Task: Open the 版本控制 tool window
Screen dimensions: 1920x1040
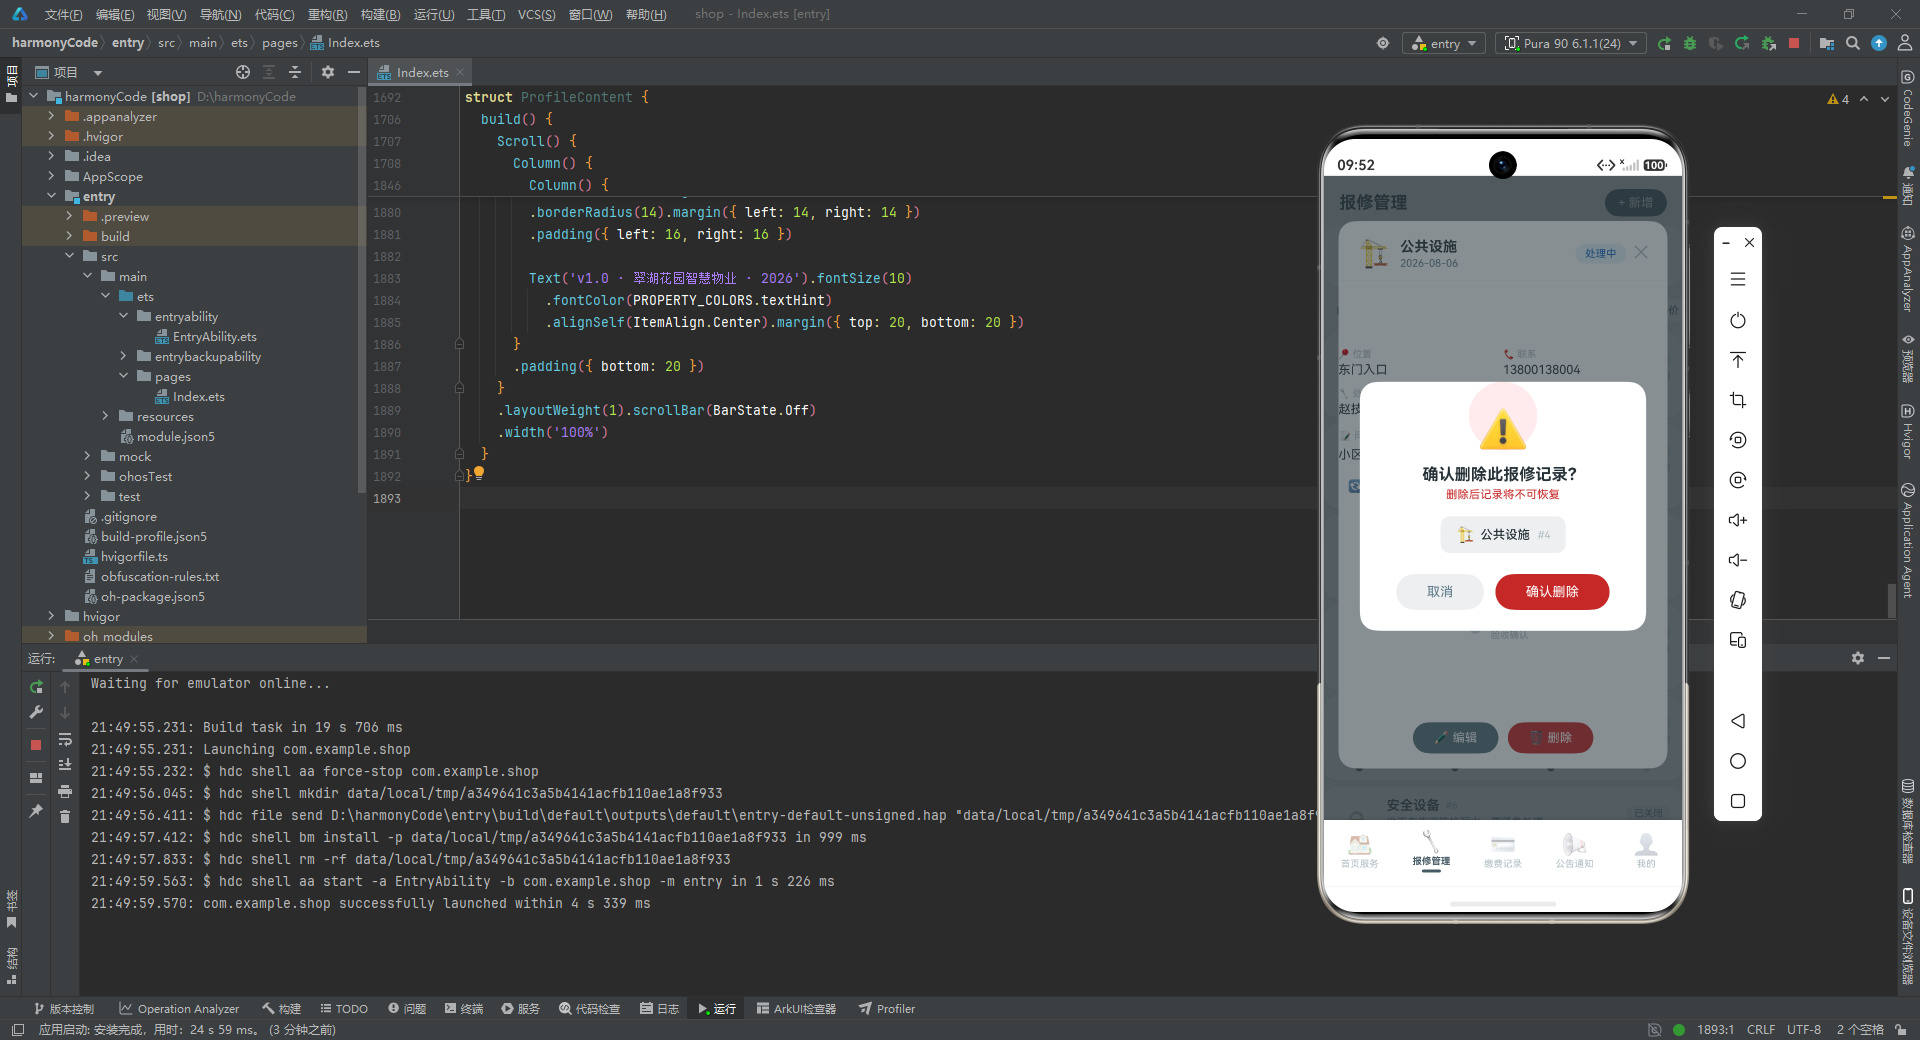Action: (64, 1008)
